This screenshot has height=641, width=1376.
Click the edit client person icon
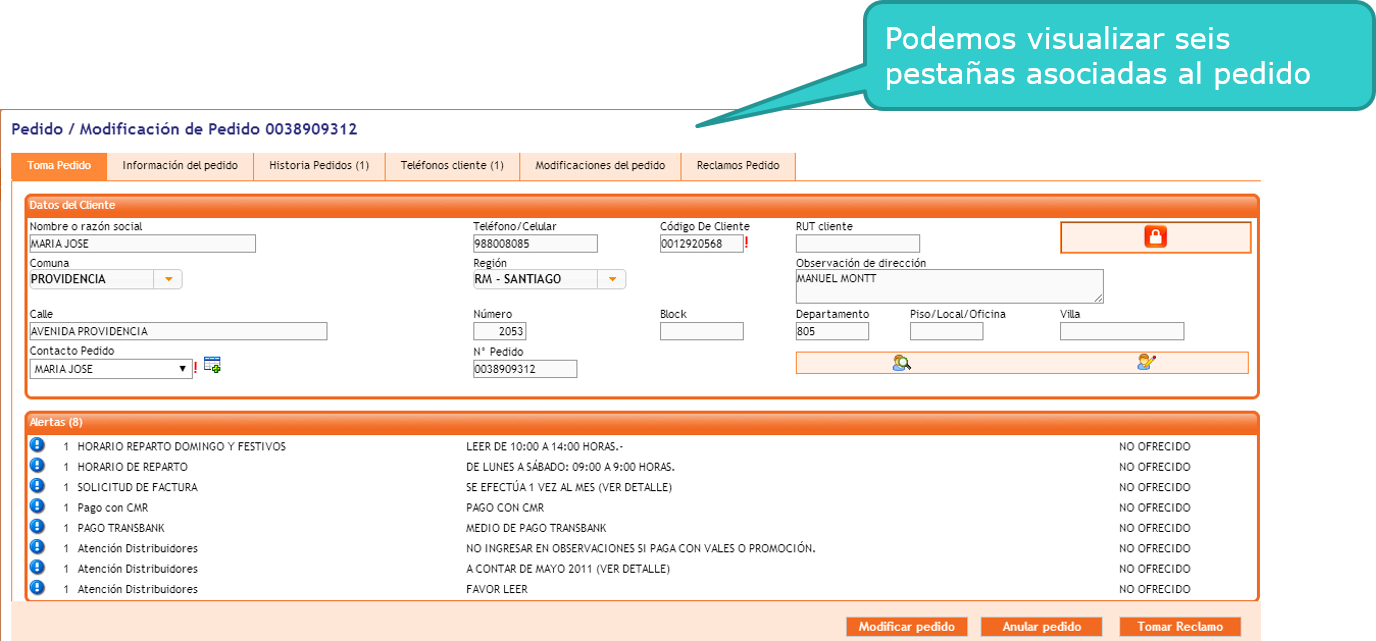(x=1146, y=362)
